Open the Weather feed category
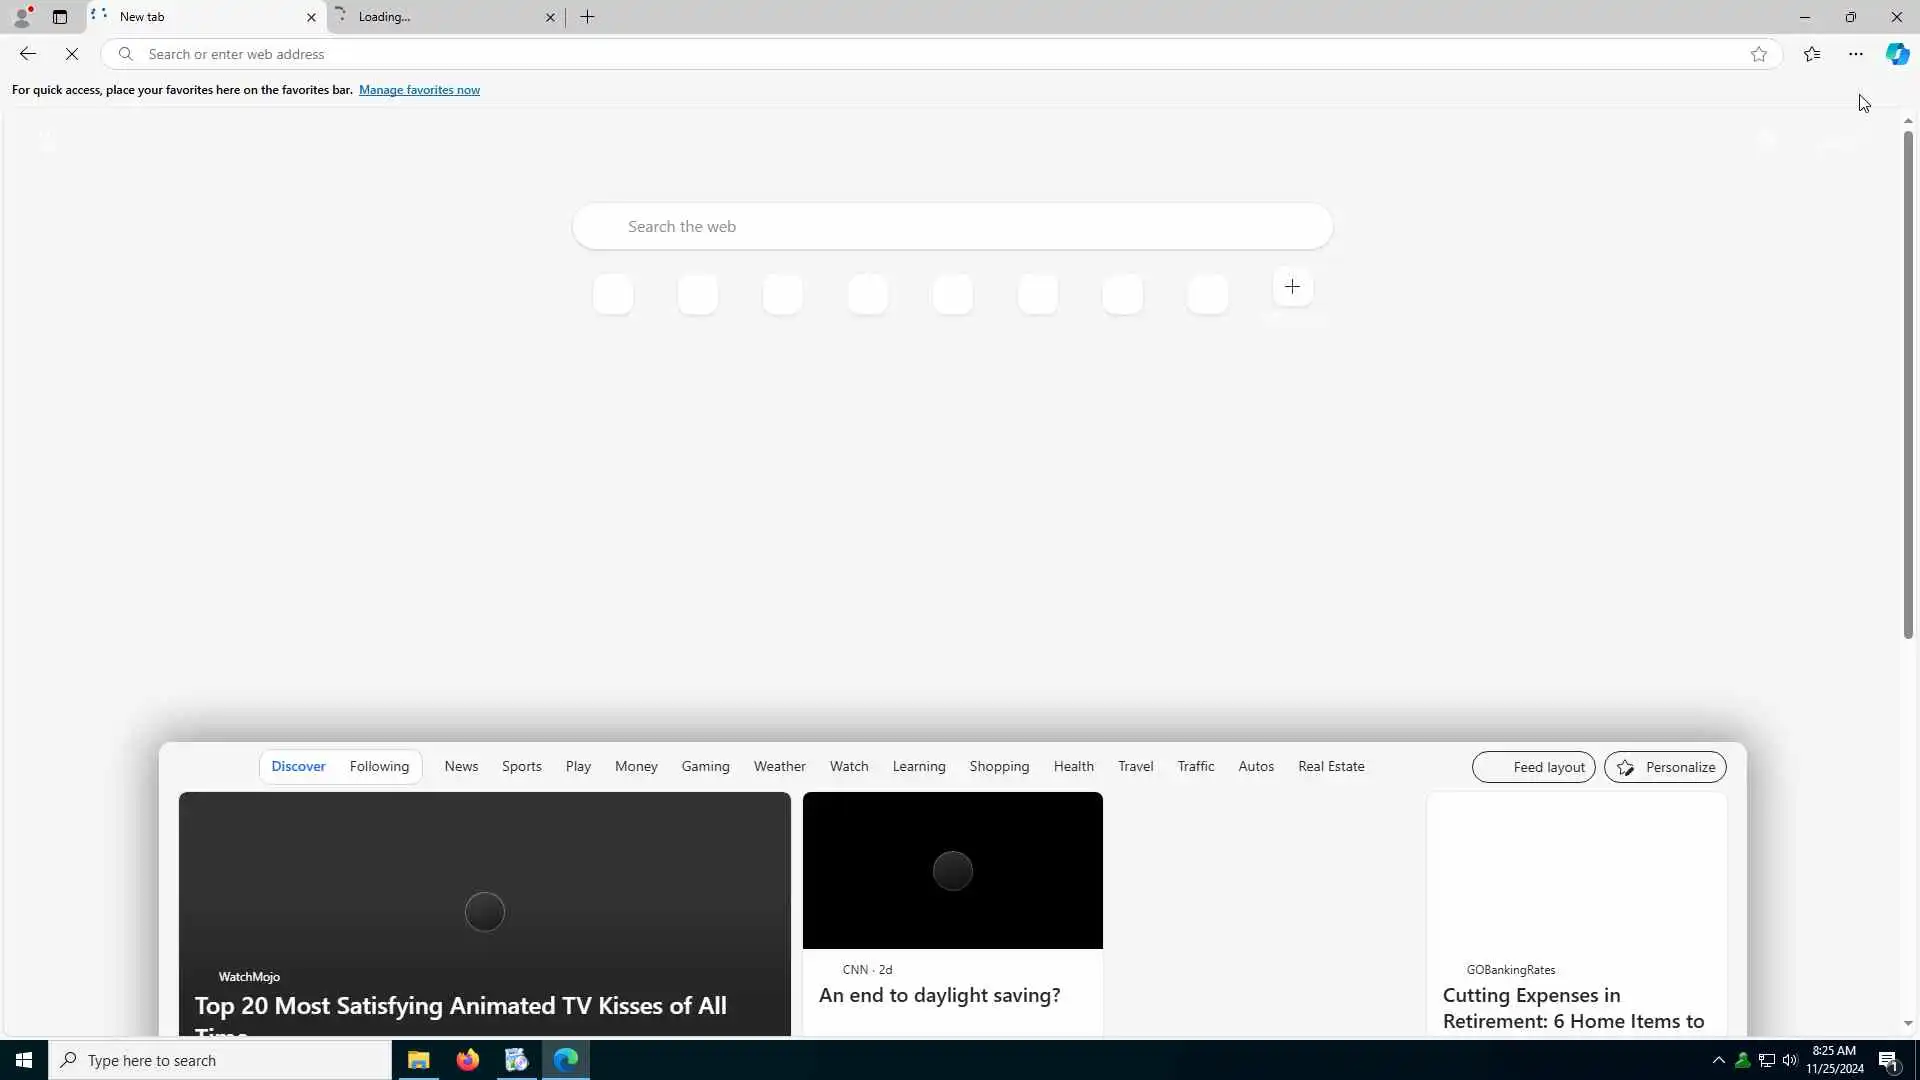 tap(779, 767)
